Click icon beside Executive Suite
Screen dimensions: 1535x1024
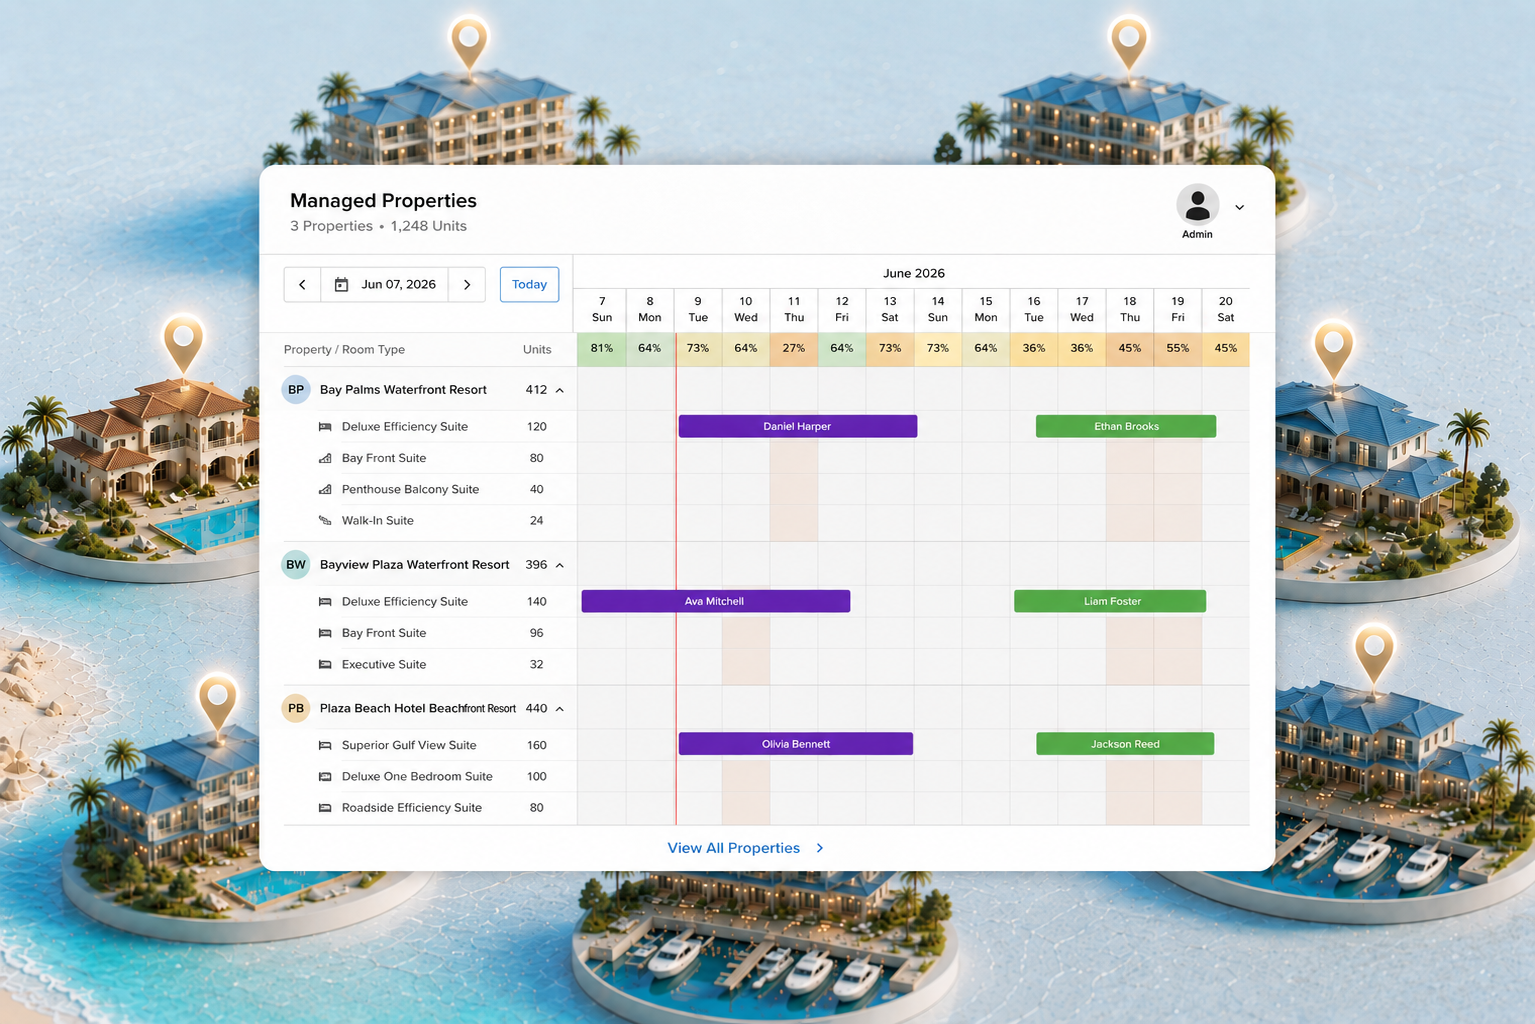pos(325,664)
